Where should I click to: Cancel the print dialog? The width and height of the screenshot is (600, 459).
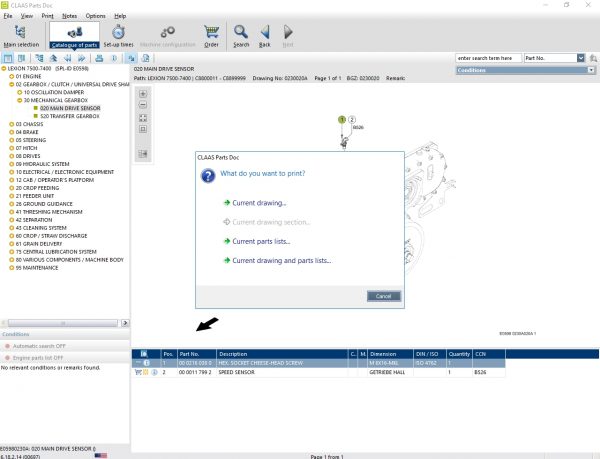(383, 296)
